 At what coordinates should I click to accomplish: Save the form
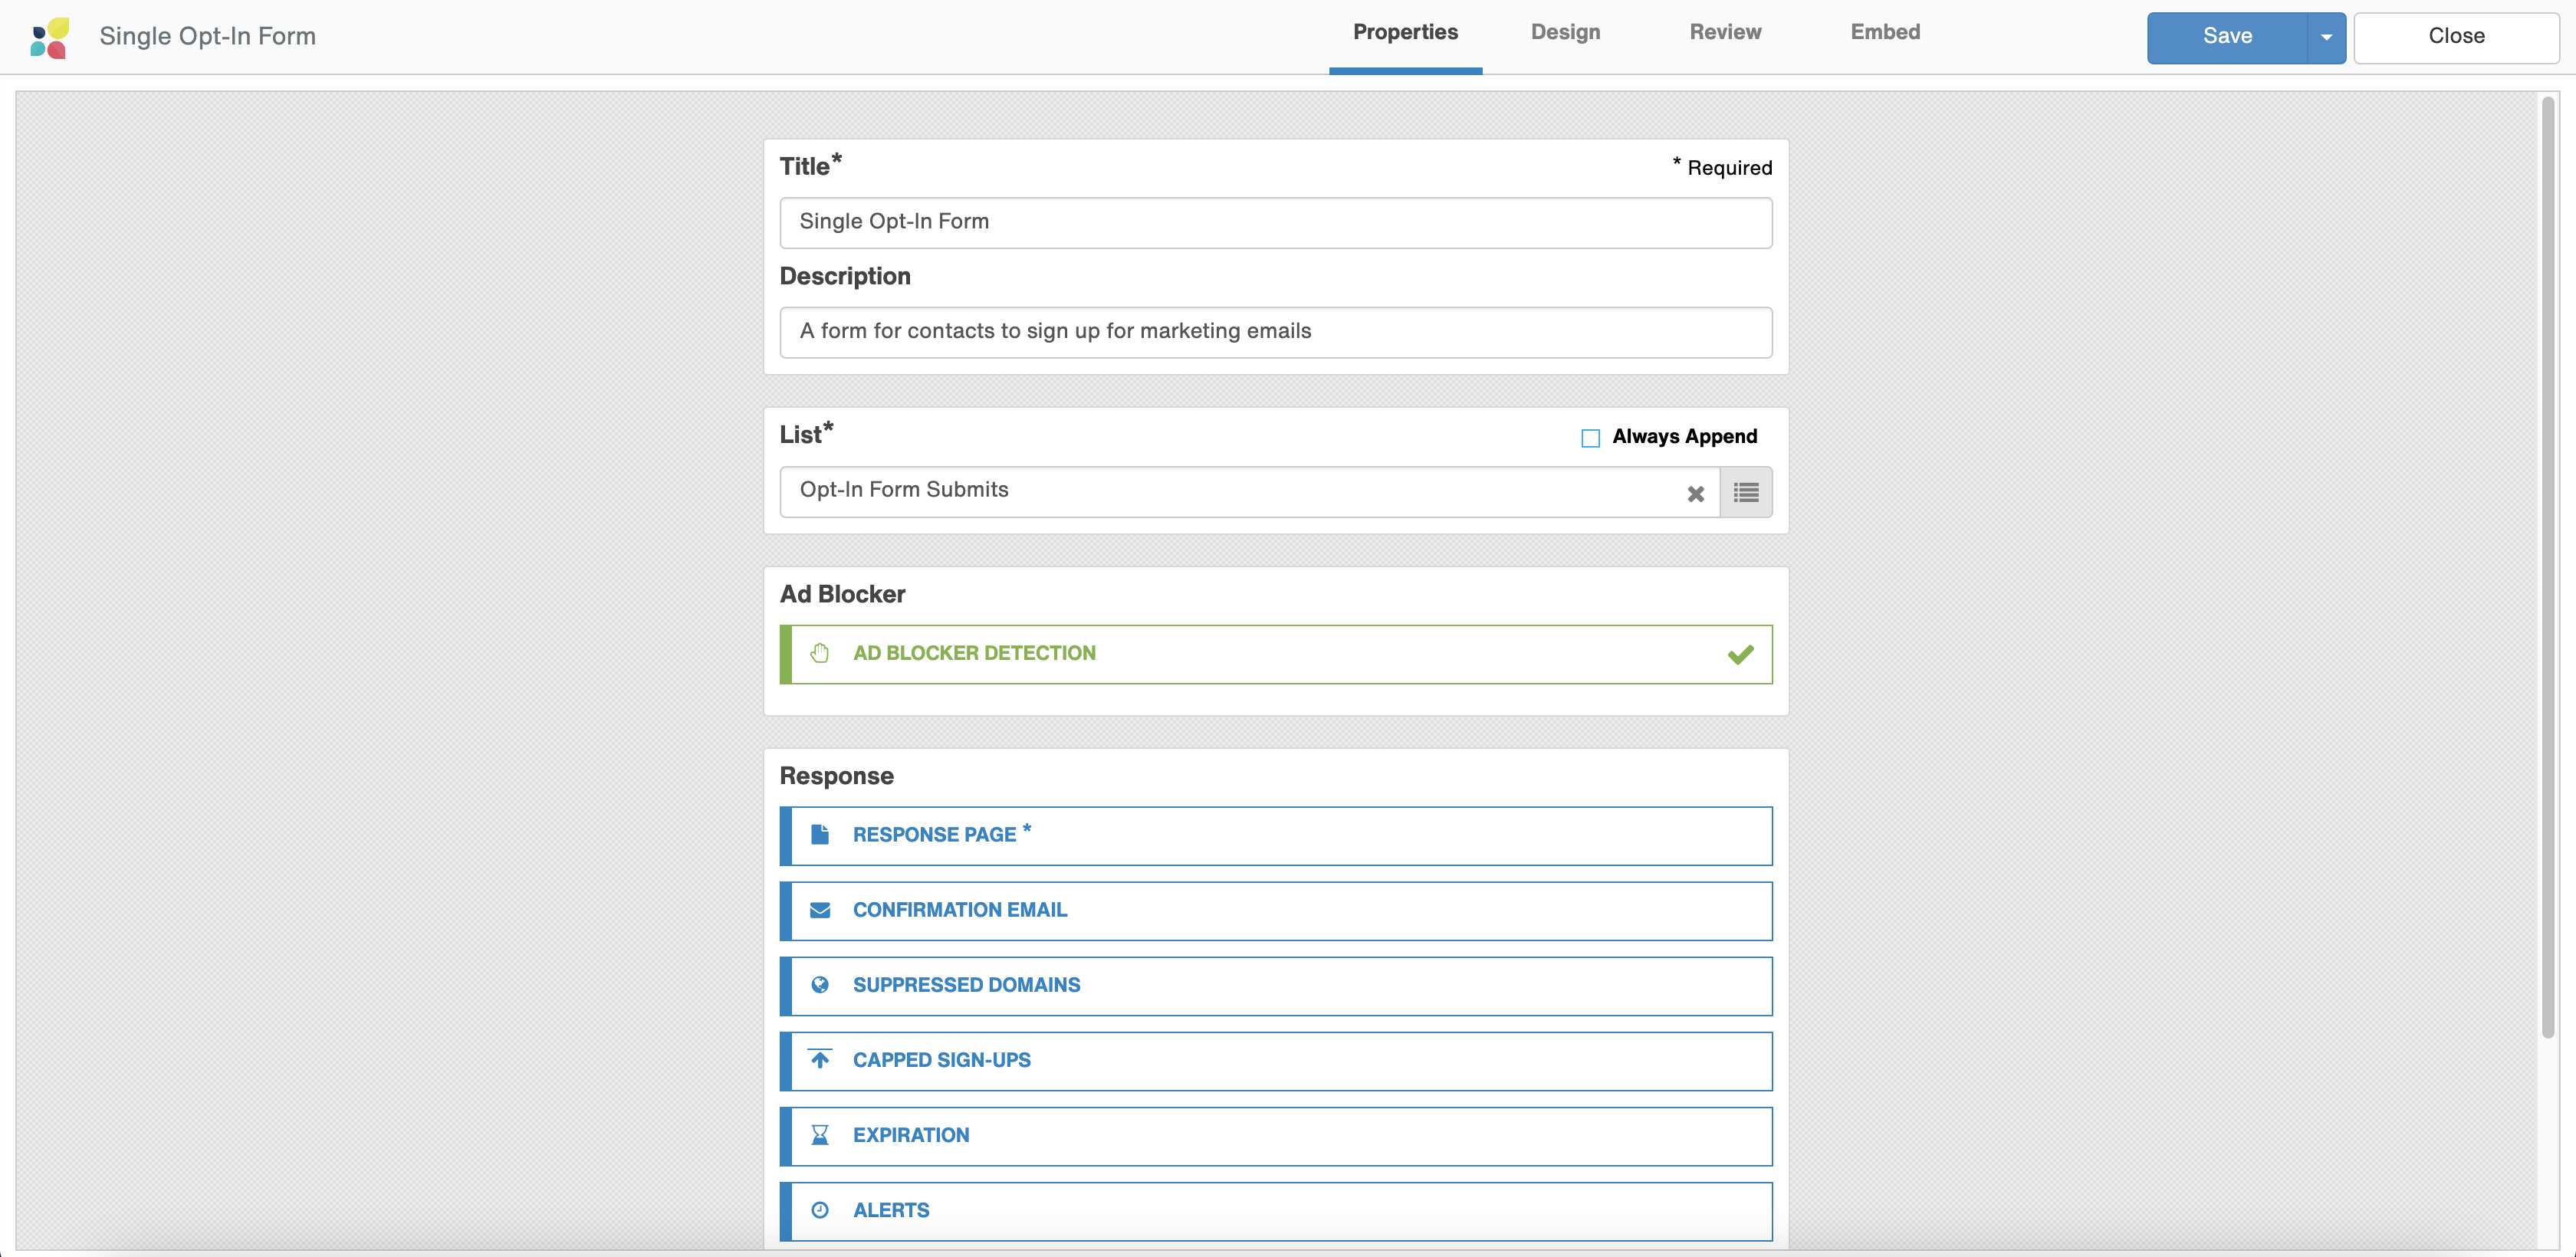pos(2227,37)
